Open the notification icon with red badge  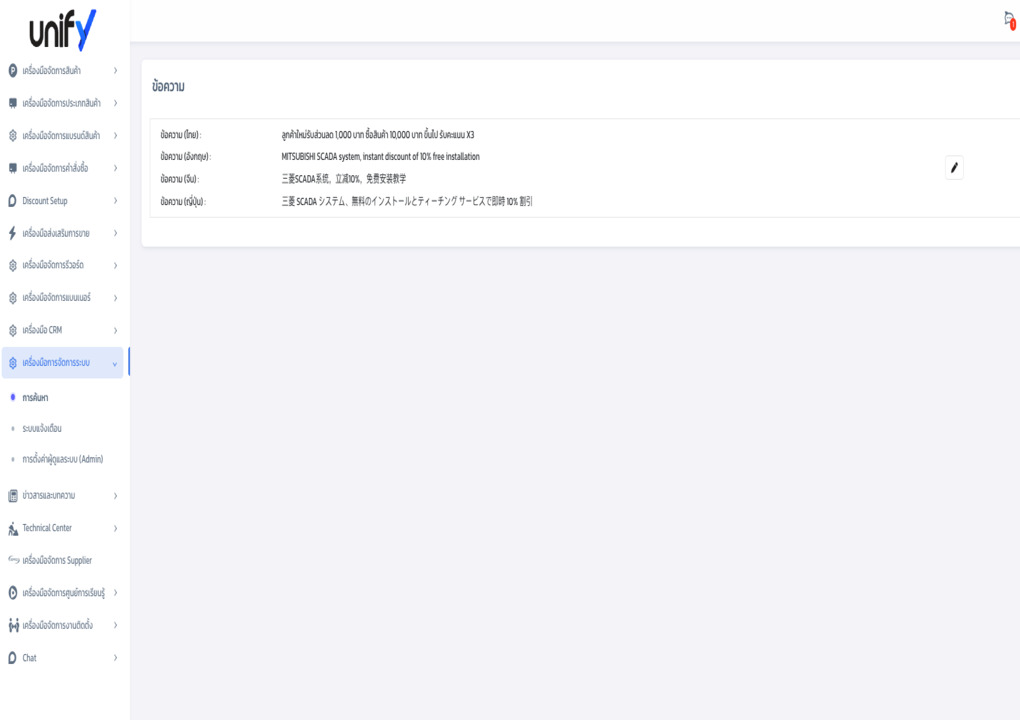pos(1009,19)
